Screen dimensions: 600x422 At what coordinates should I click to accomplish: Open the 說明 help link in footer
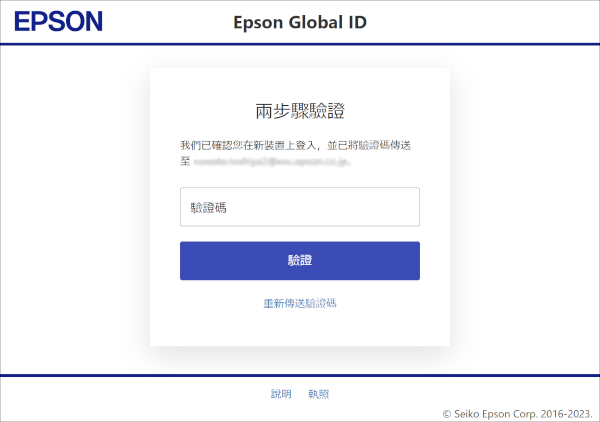click(x=281, y=394)
